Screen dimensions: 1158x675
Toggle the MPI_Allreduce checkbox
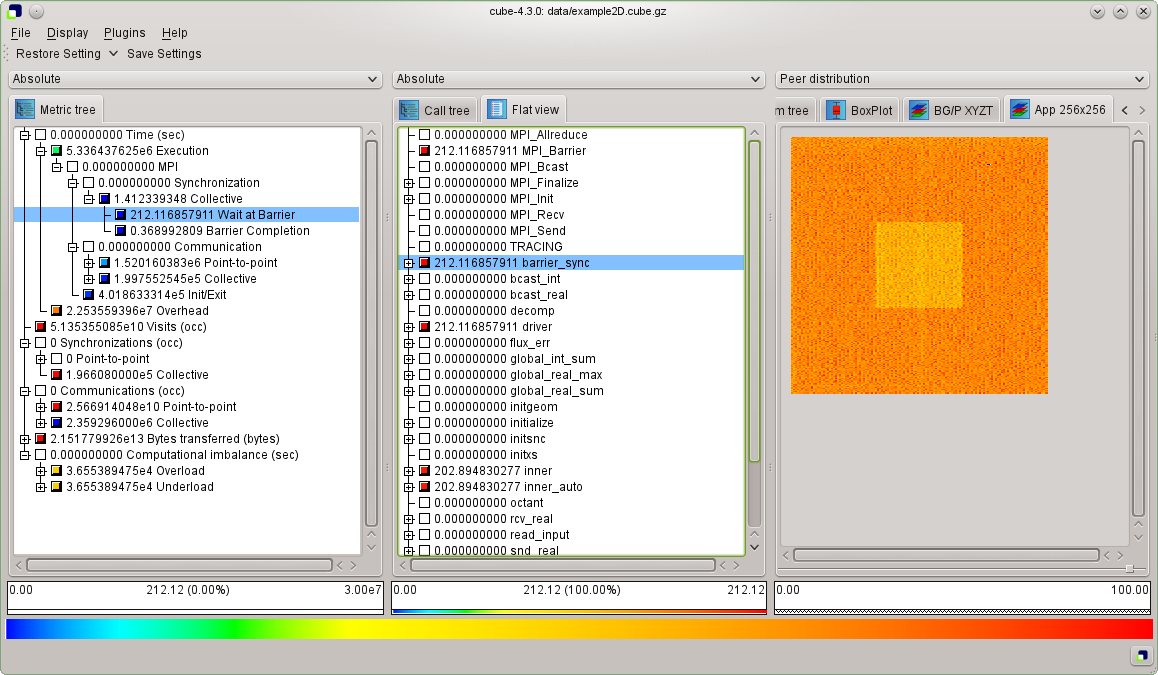(425, 135)
